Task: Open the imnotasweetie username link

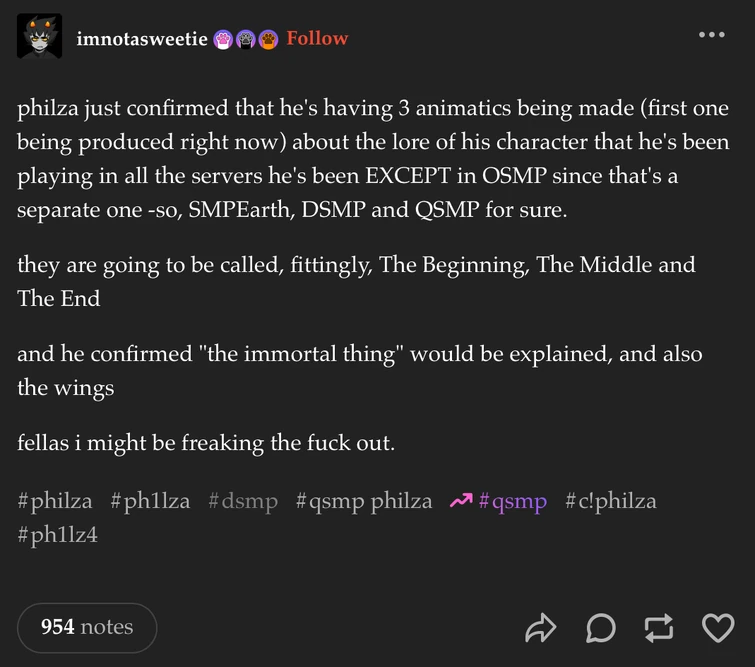Action: (142, 39)
